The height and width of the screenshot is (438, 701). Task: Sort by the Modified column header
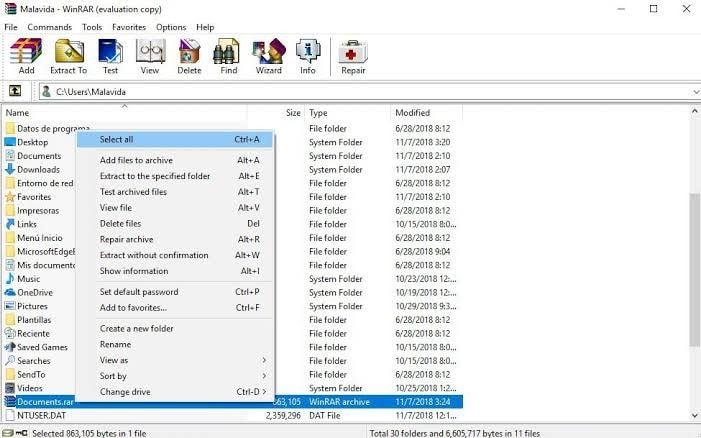[x=427, y=113]
